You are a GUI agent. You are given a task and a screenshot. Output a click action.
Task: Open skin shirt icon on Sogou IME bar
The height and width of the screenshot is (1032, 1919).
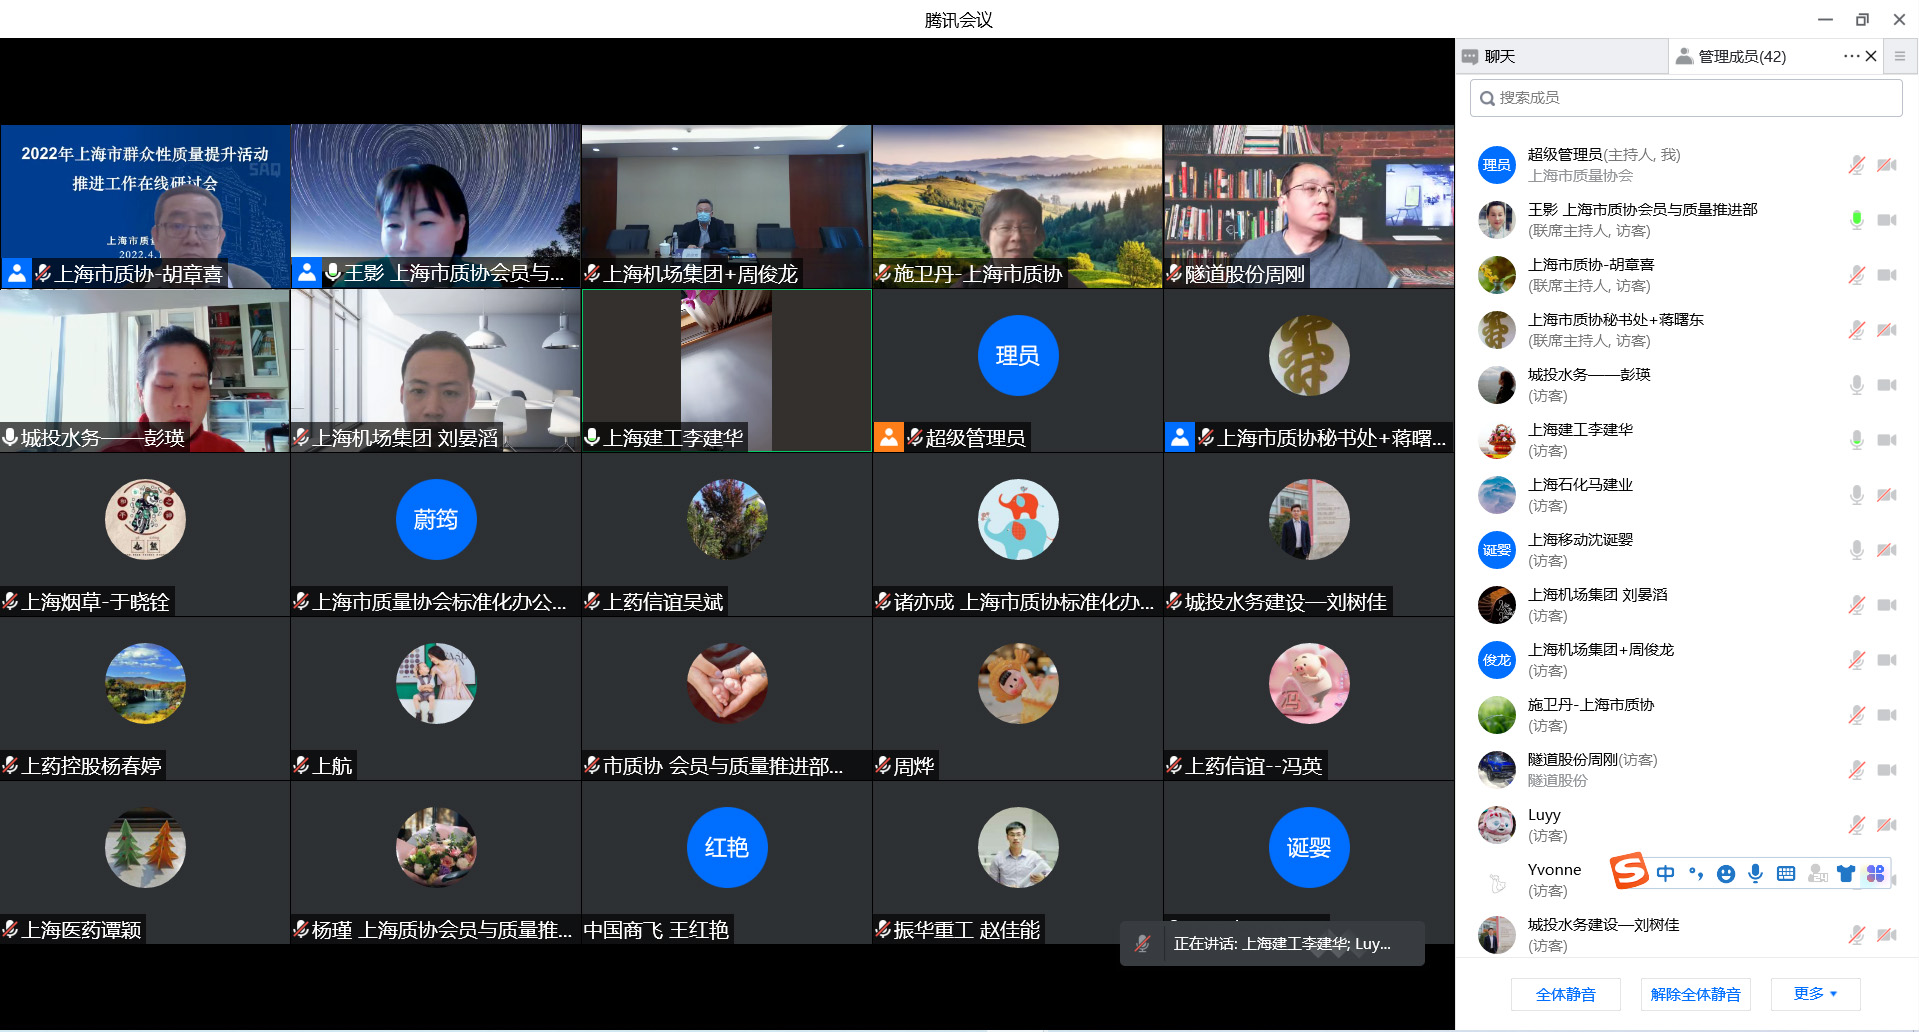pyautogui.click(x=1846, y=873)
